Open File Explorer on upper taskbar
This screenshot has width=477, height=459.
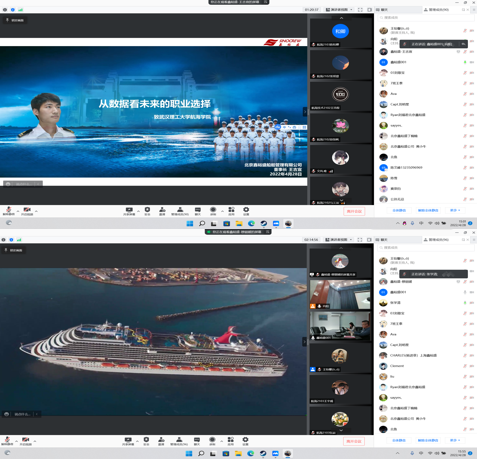(x=239, y=223)
